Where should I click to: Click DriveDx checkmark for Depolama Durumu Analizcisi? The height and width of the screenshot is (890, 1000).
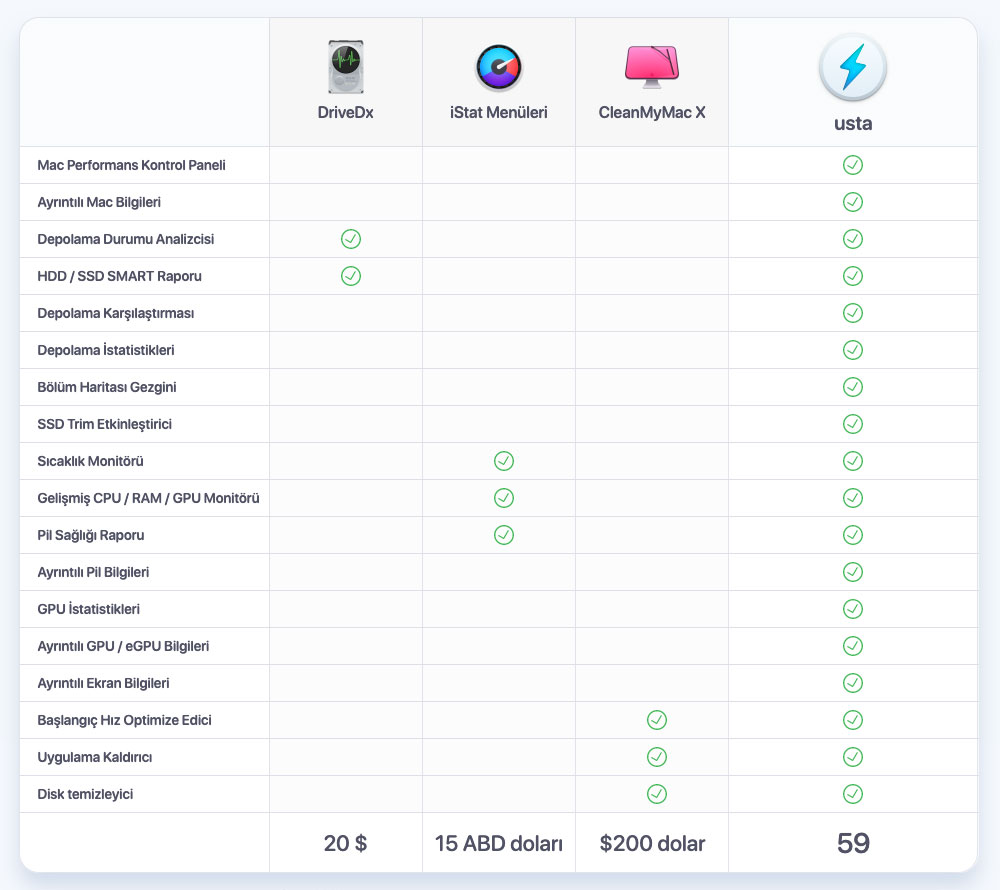(351, 239)
